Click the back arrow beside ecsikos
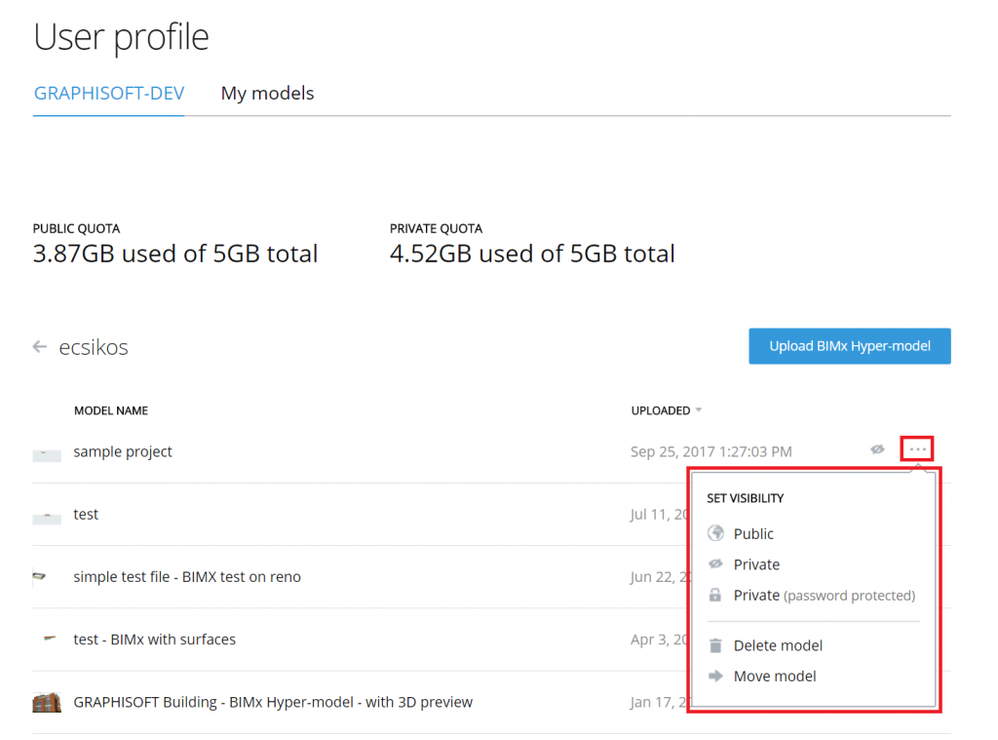 click(x=40, y=347)
